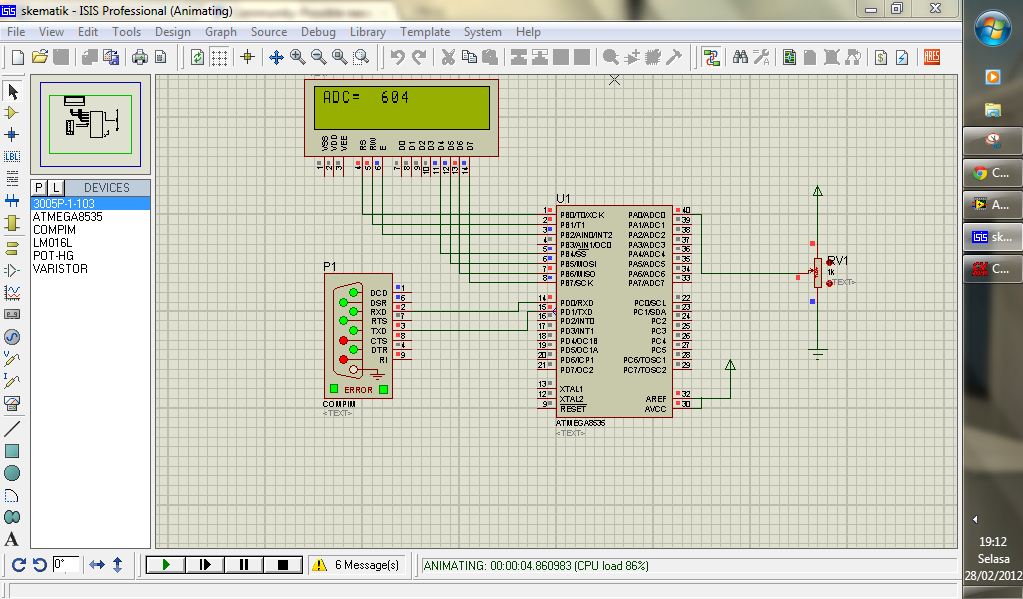This screenshot has width=1023, height=599.
Task: Click the zoom to area icon
Action: (x=361, y=57)
